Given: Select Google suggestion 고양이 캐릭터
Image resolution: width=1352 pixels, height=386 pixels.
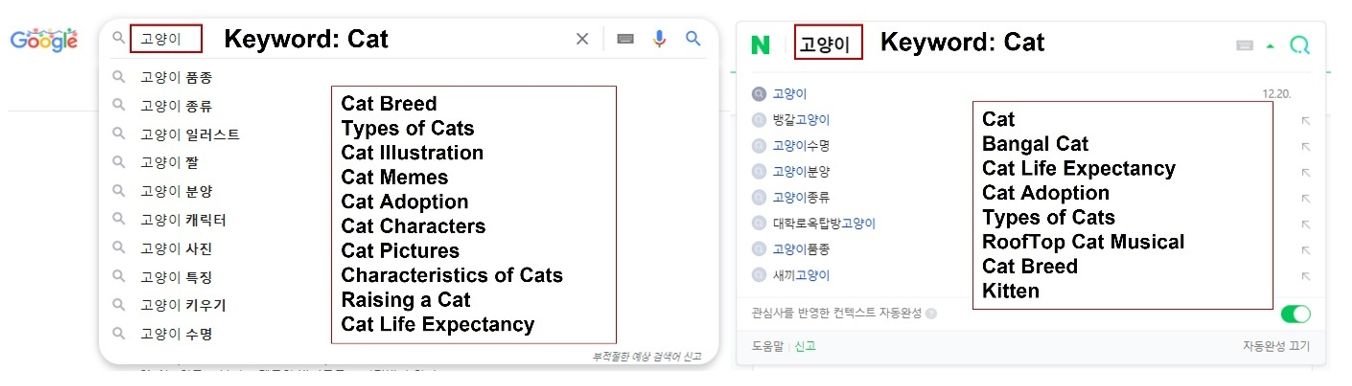Looking at the screenshot, I should 183,220.
